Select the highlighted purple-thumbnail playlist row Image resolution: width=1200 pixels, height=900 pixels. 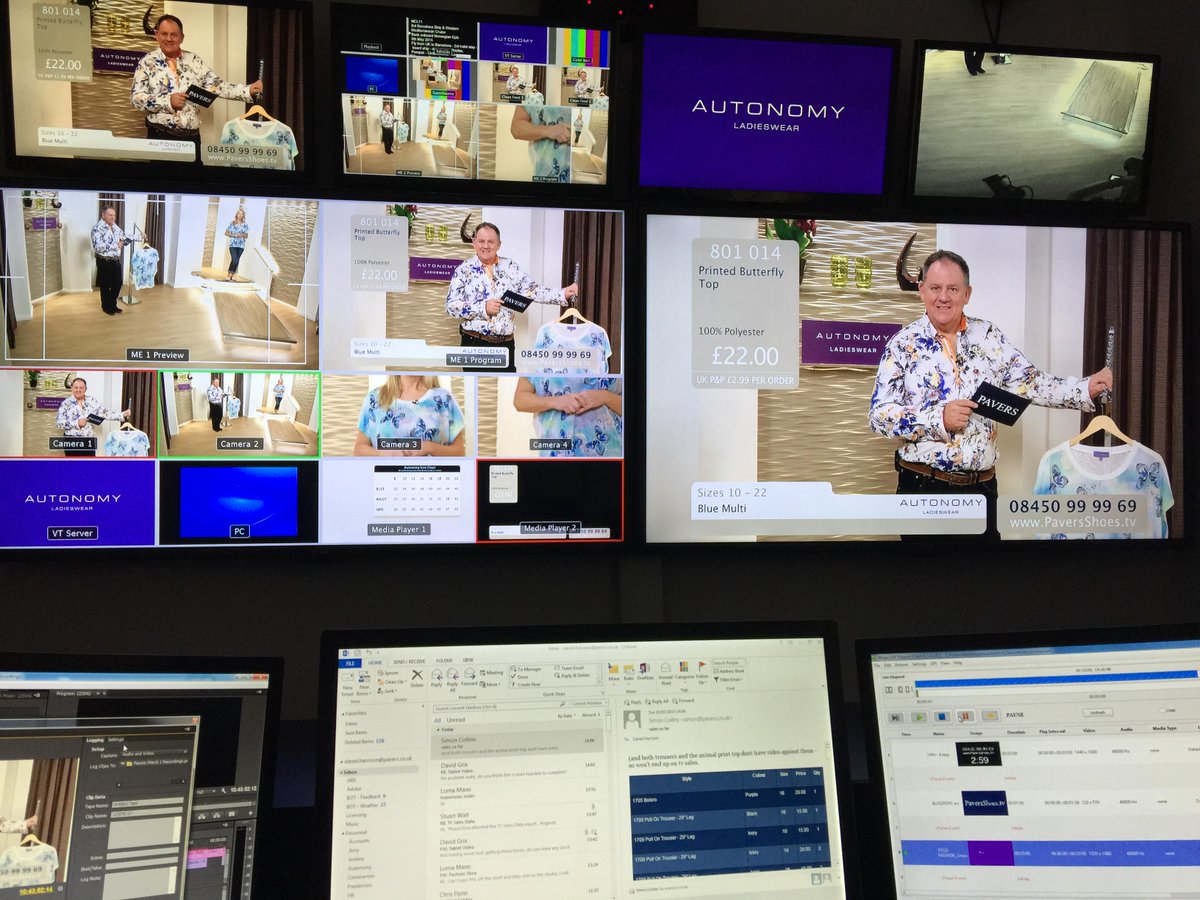click(x=1050, y=853)
